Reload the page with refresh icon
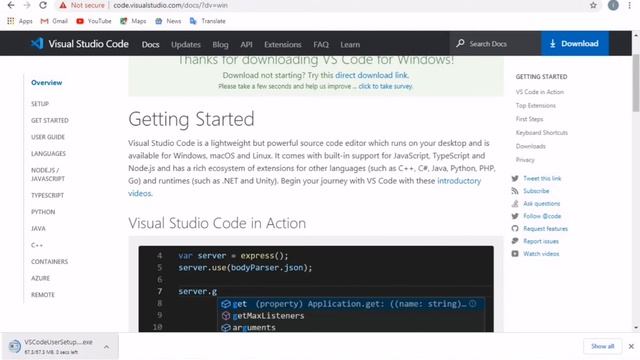 (43, 5)
